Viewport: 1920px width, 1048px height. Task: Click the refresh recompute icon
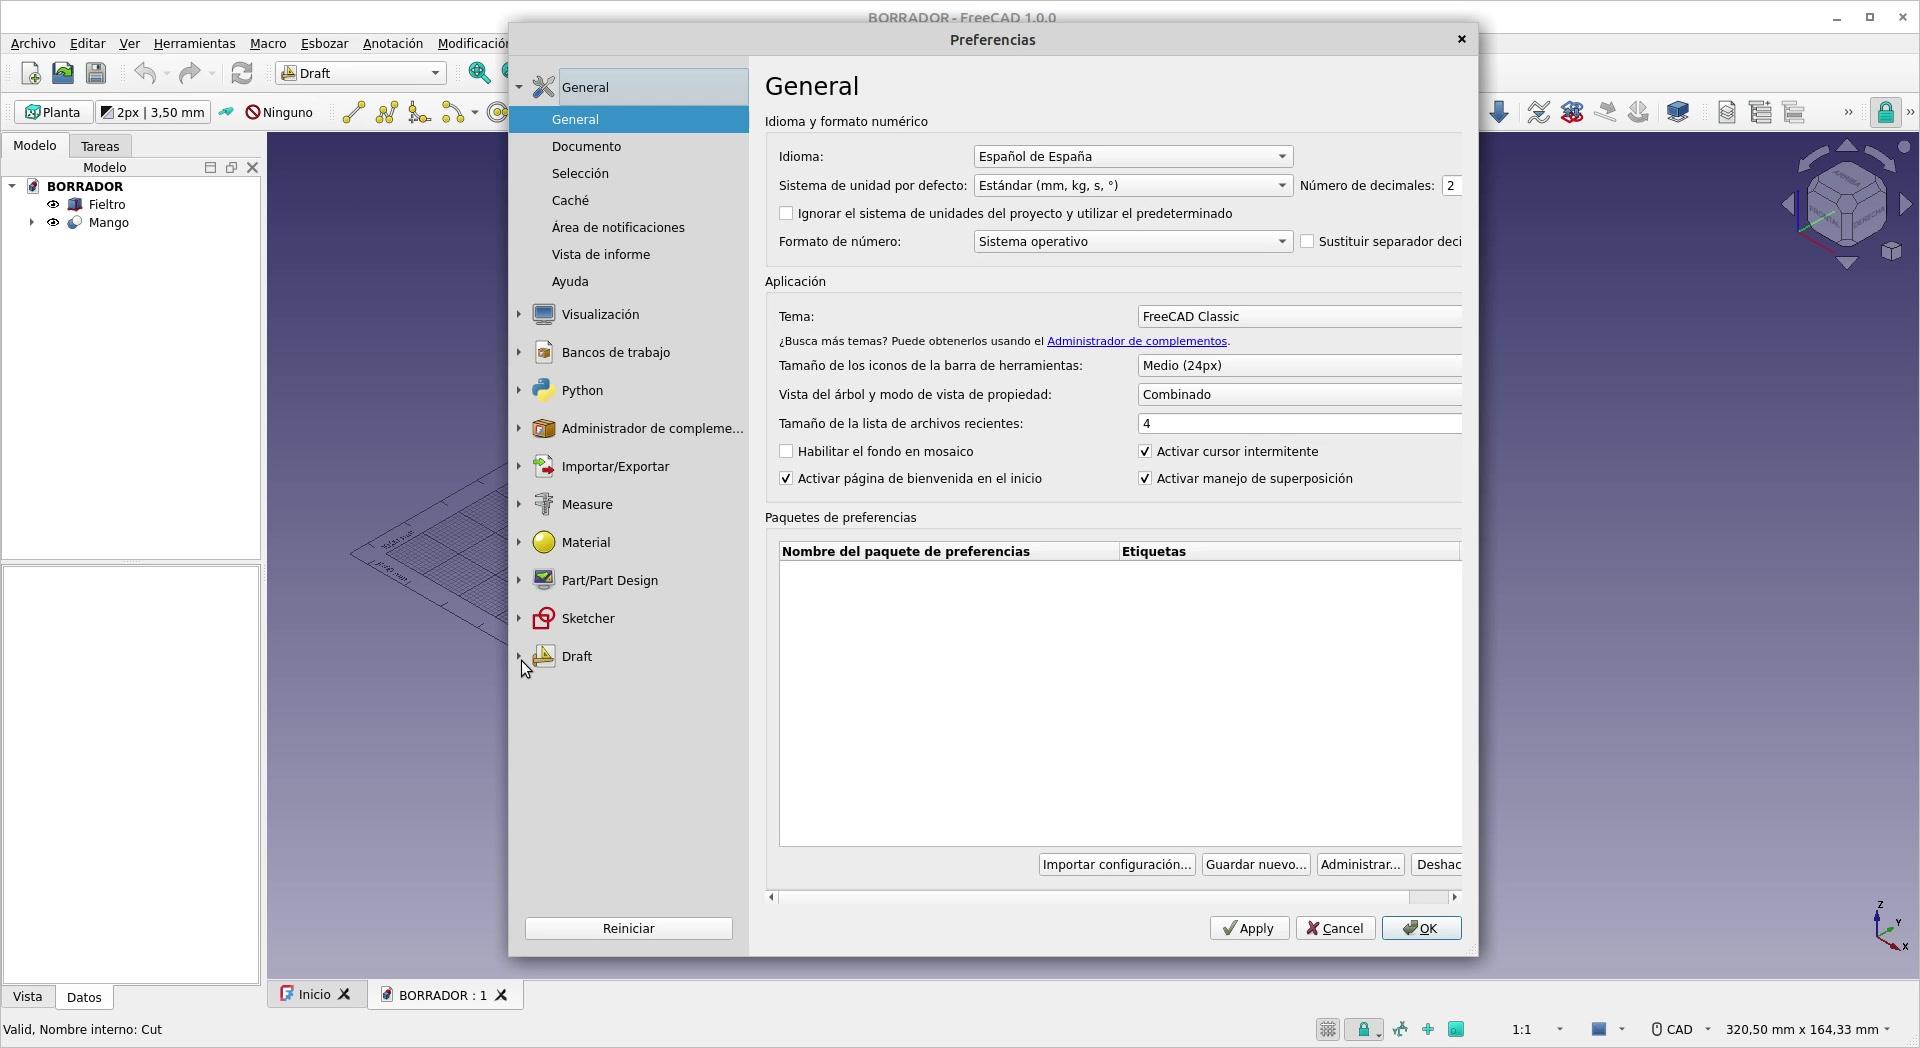click(241, 73)
